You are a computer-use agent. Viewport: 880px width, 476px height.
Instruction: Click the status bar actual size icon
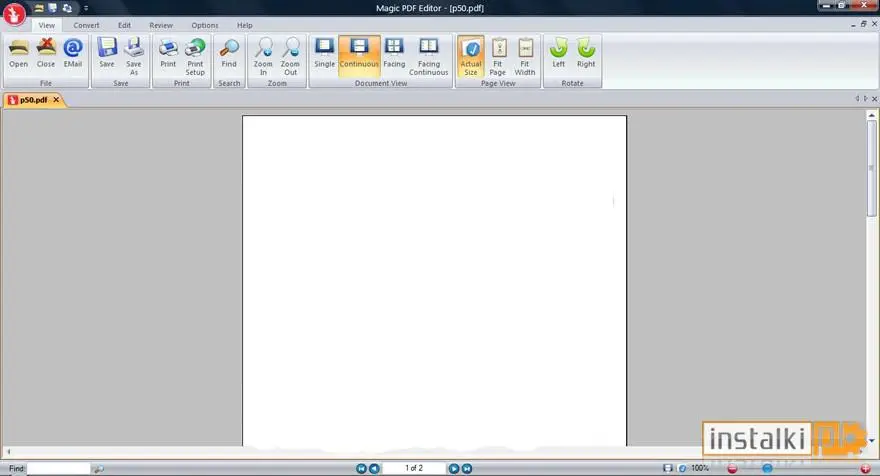(682, 468)
